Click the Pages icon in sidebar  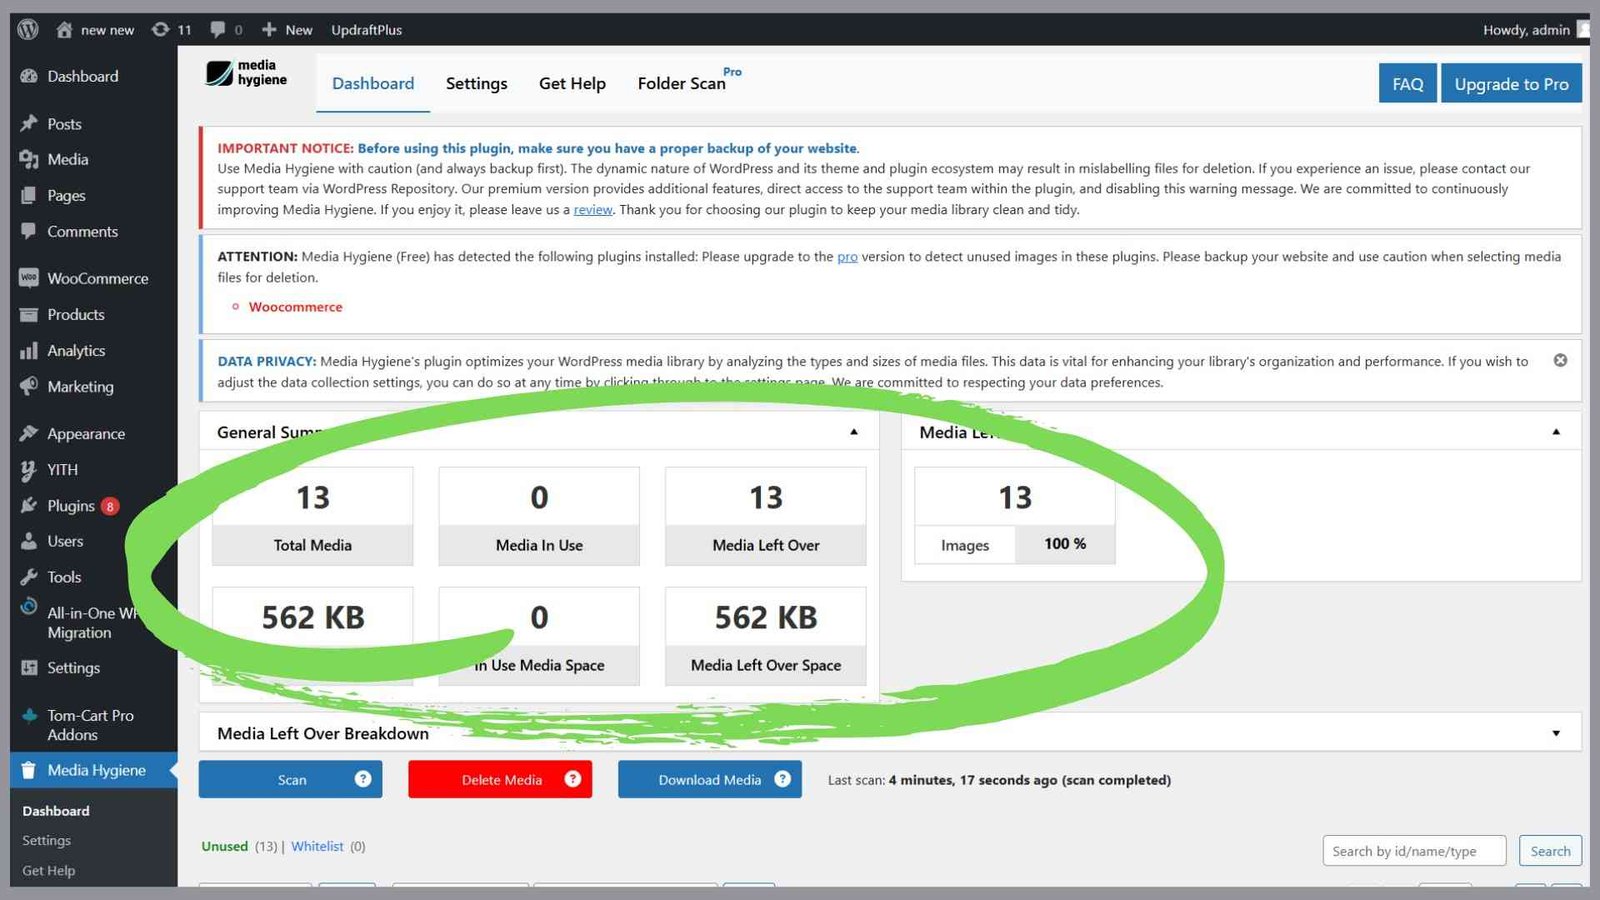(29, 195)
